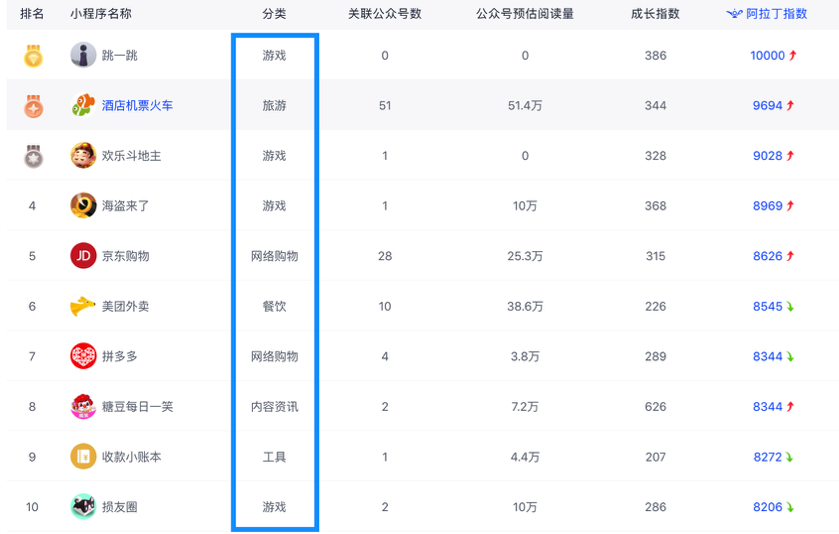Viewport: 839px width, 534px height.
Task: Click the 欢乐斗地主 app icon
Action: tap(83, 156)
